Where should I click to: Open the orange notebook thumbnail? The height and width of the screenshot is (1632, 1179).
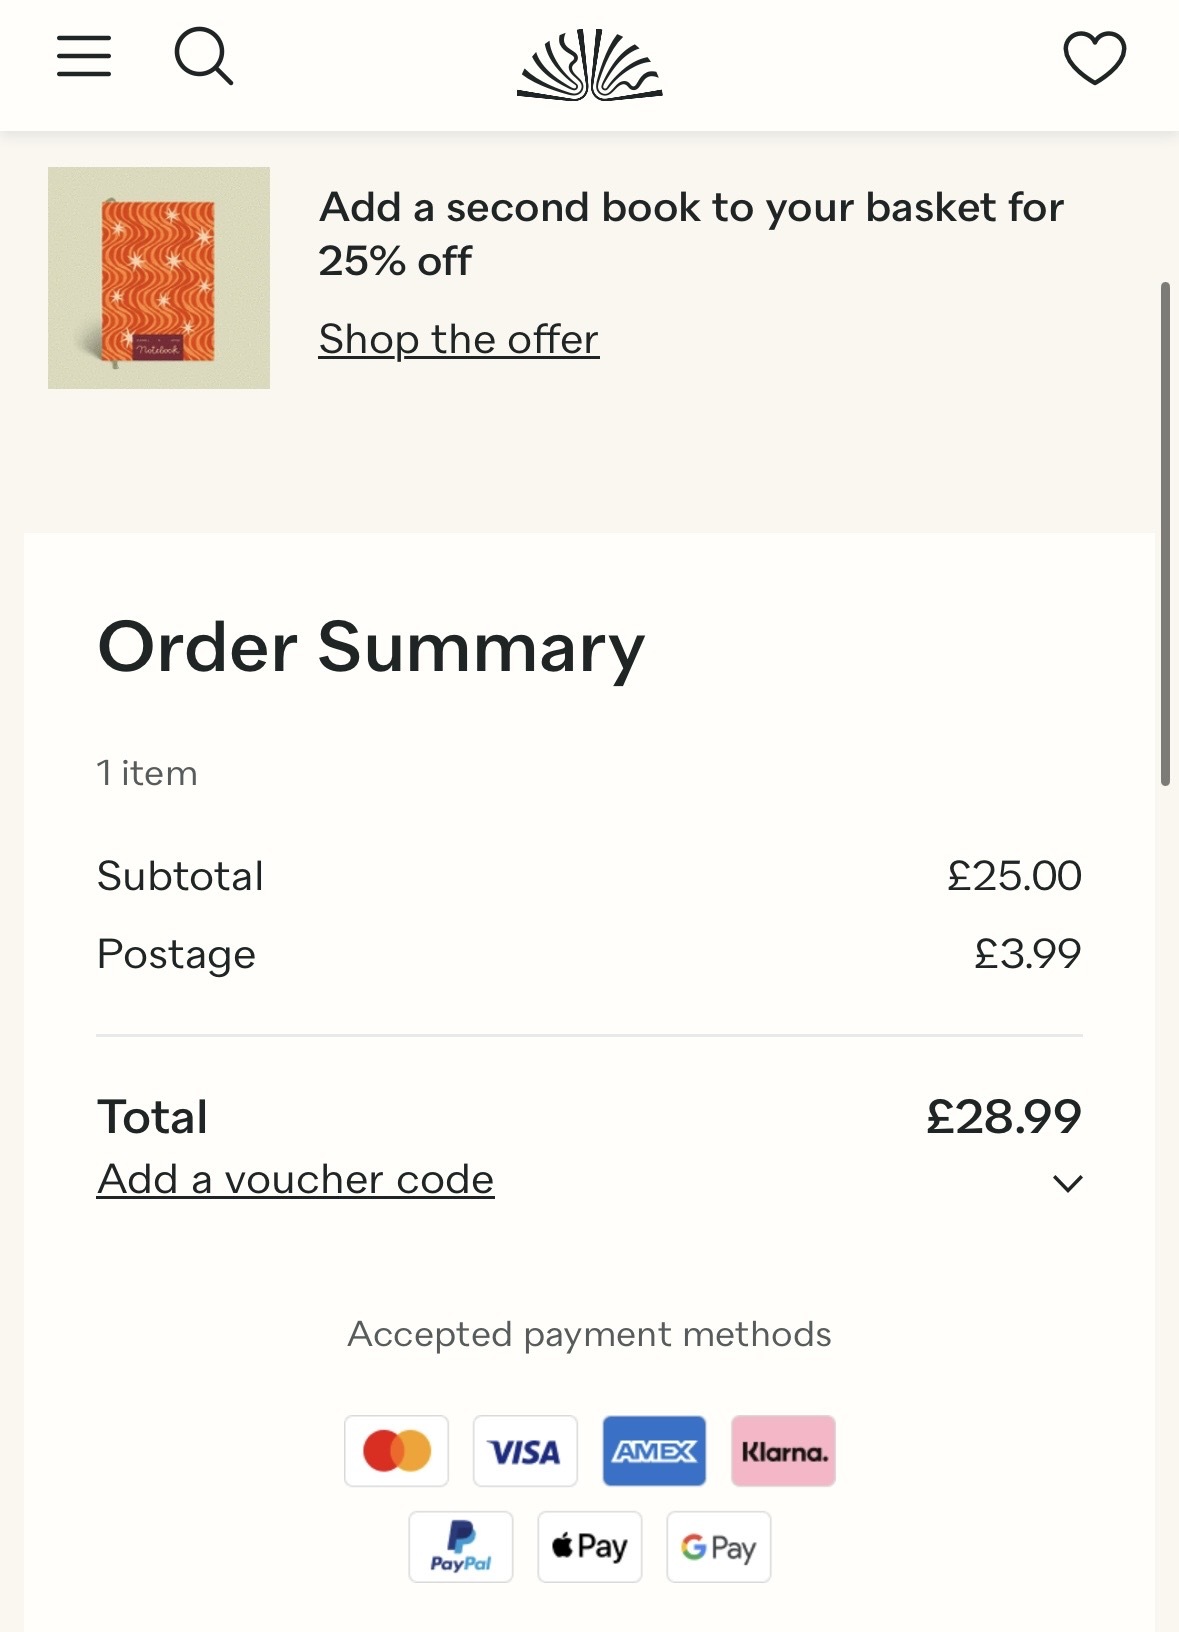click(x=159, y=278)
